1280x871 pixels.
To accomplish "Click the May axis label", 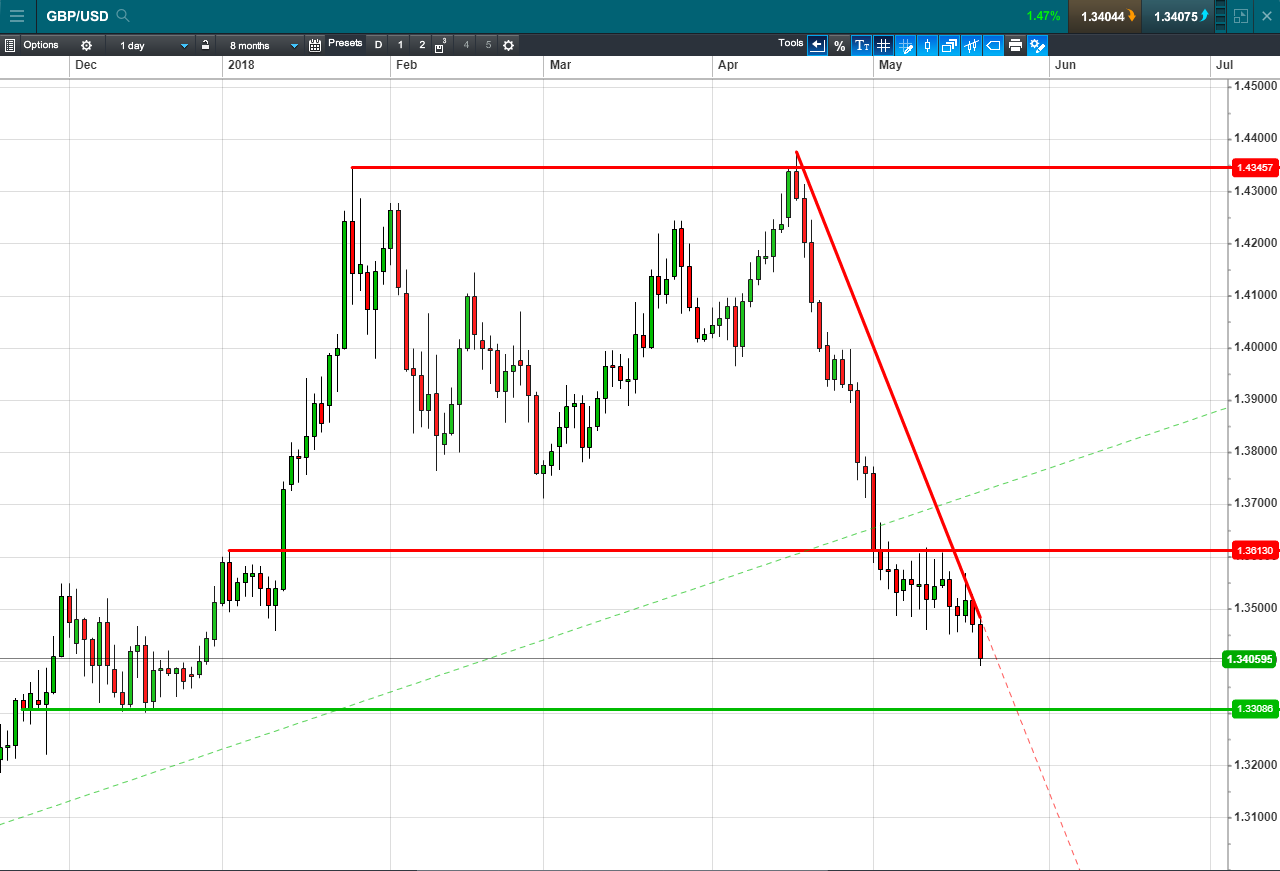I will coord(890,65).
